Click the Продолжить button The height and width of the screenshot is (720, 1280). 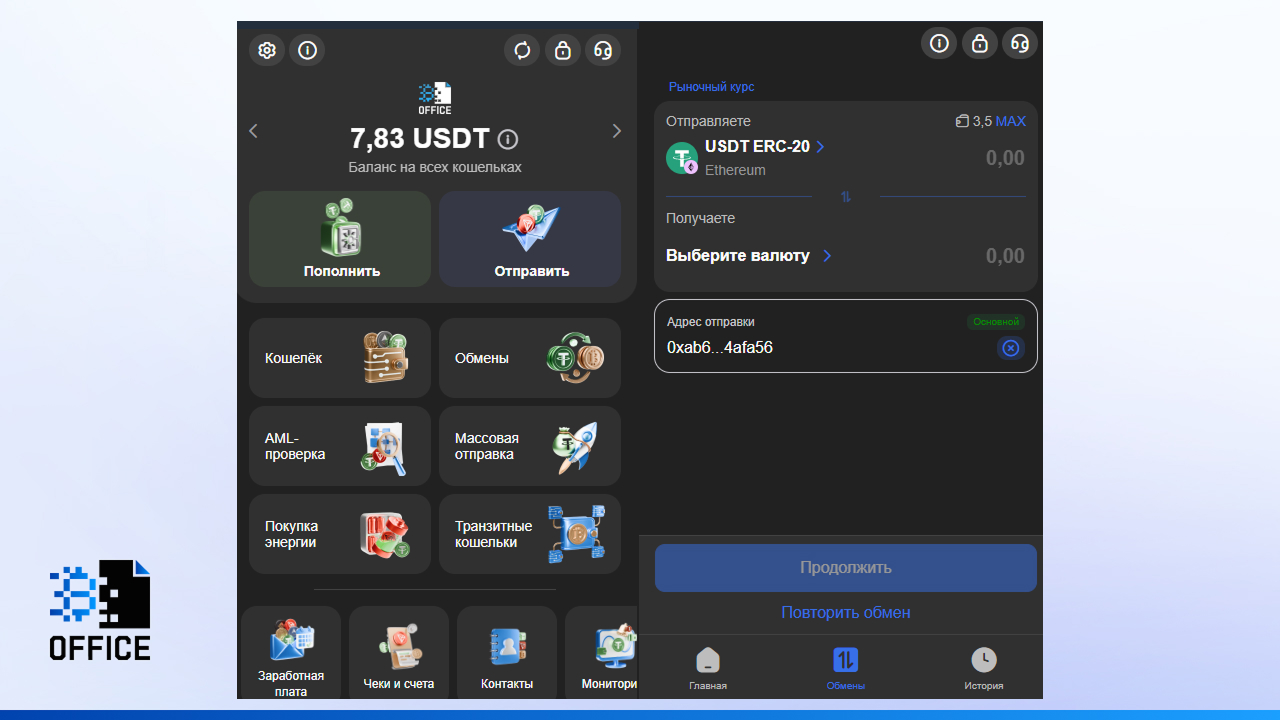[x=845, y=567]
